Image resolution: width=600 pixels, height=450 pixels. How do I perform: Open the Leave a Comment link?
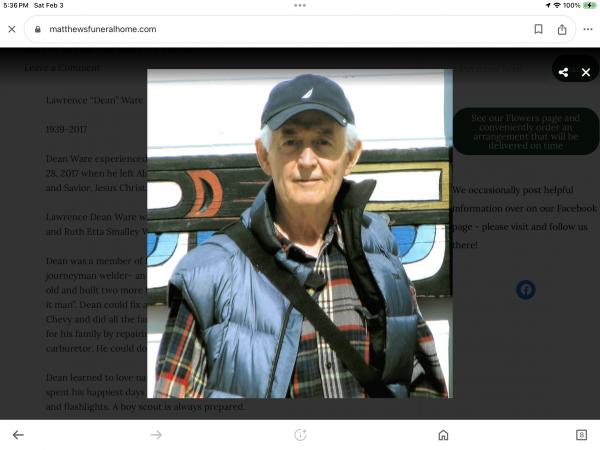pyautogui.click(x=62, y=68)
